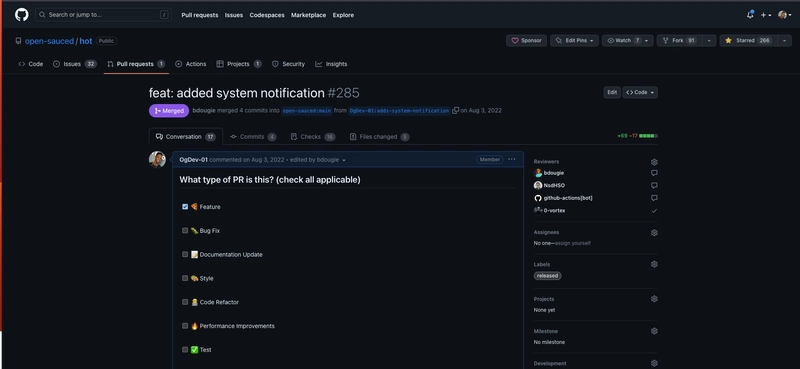Click the Starred button

pos(747,40)
